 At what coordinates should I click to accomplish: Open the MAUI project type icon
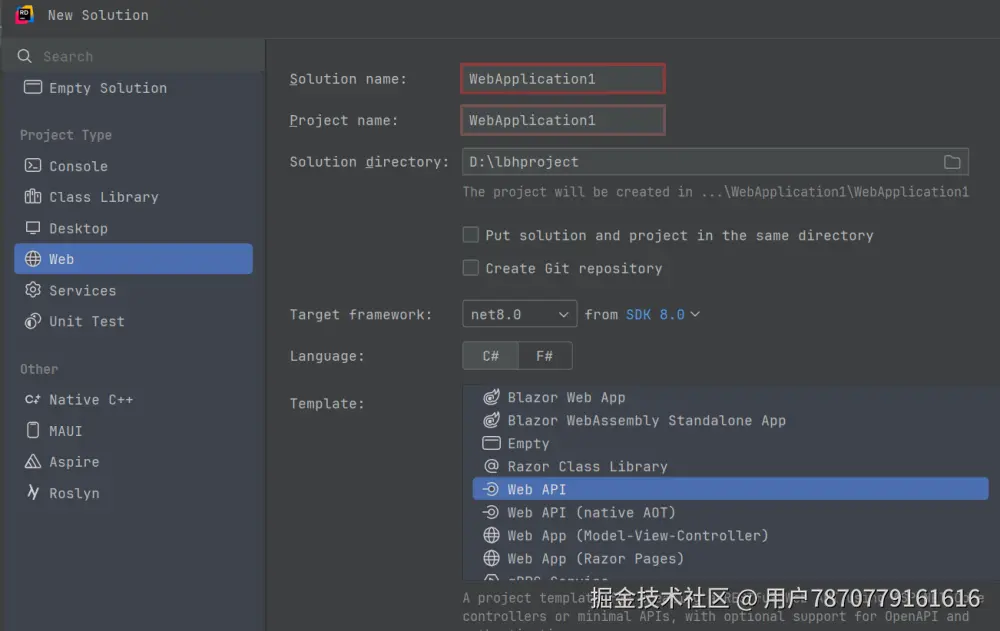32,430
